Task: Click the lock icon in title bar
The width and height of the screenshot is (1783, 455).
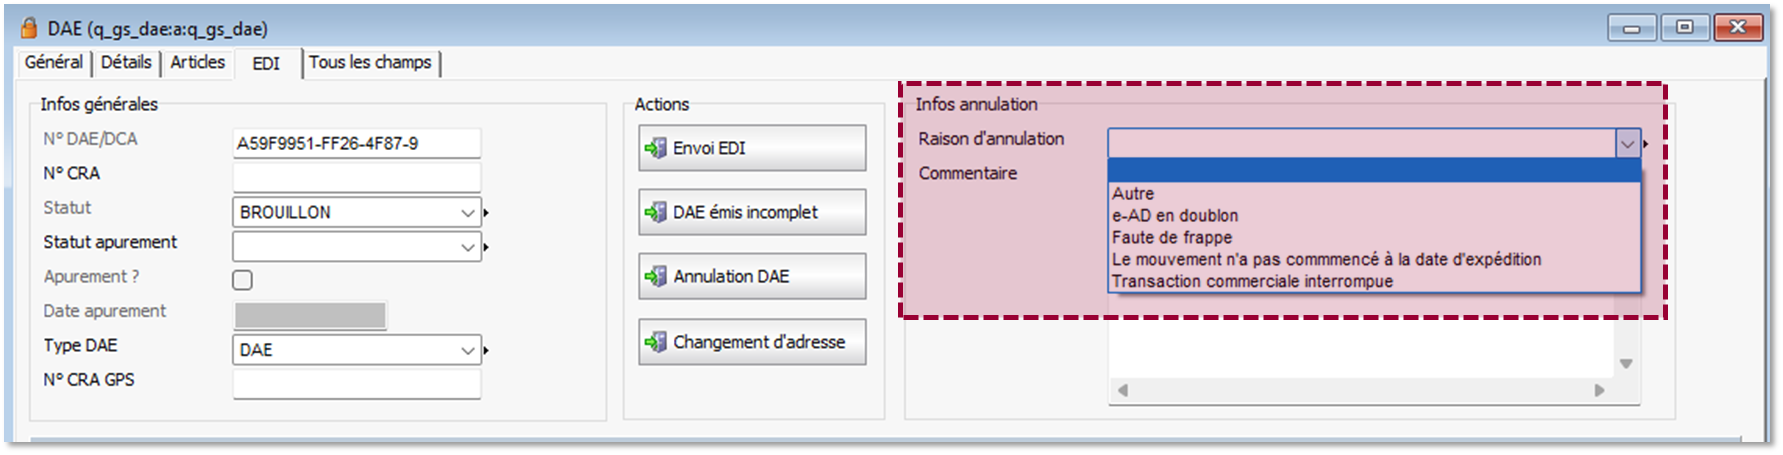Action: click(x=29, y=28)
